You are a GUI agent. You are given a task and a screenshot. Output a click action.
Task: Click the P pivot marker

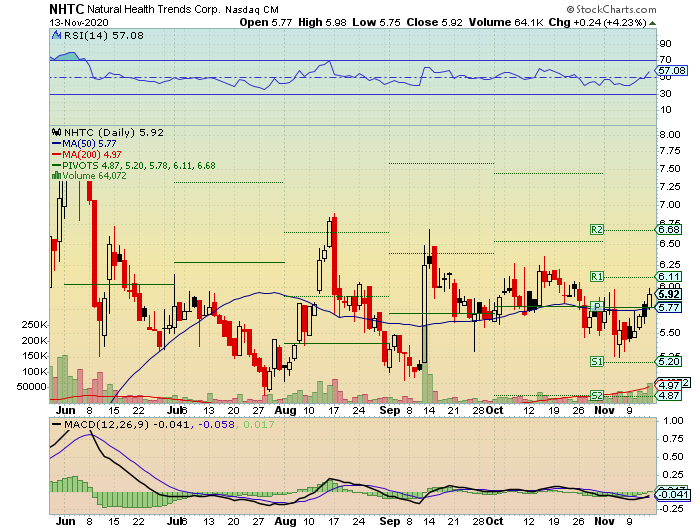click(596, 306)
